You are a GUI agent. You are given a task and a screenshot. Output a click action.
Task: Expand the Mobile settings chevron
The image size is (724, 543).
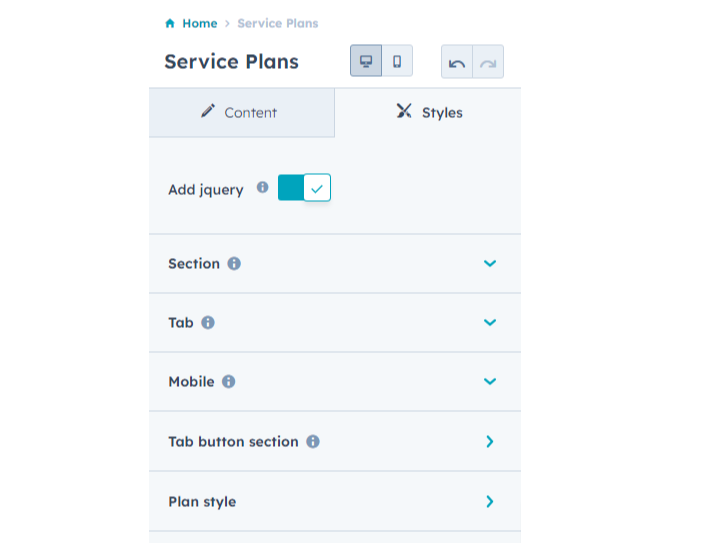click(x=490, y=382)
